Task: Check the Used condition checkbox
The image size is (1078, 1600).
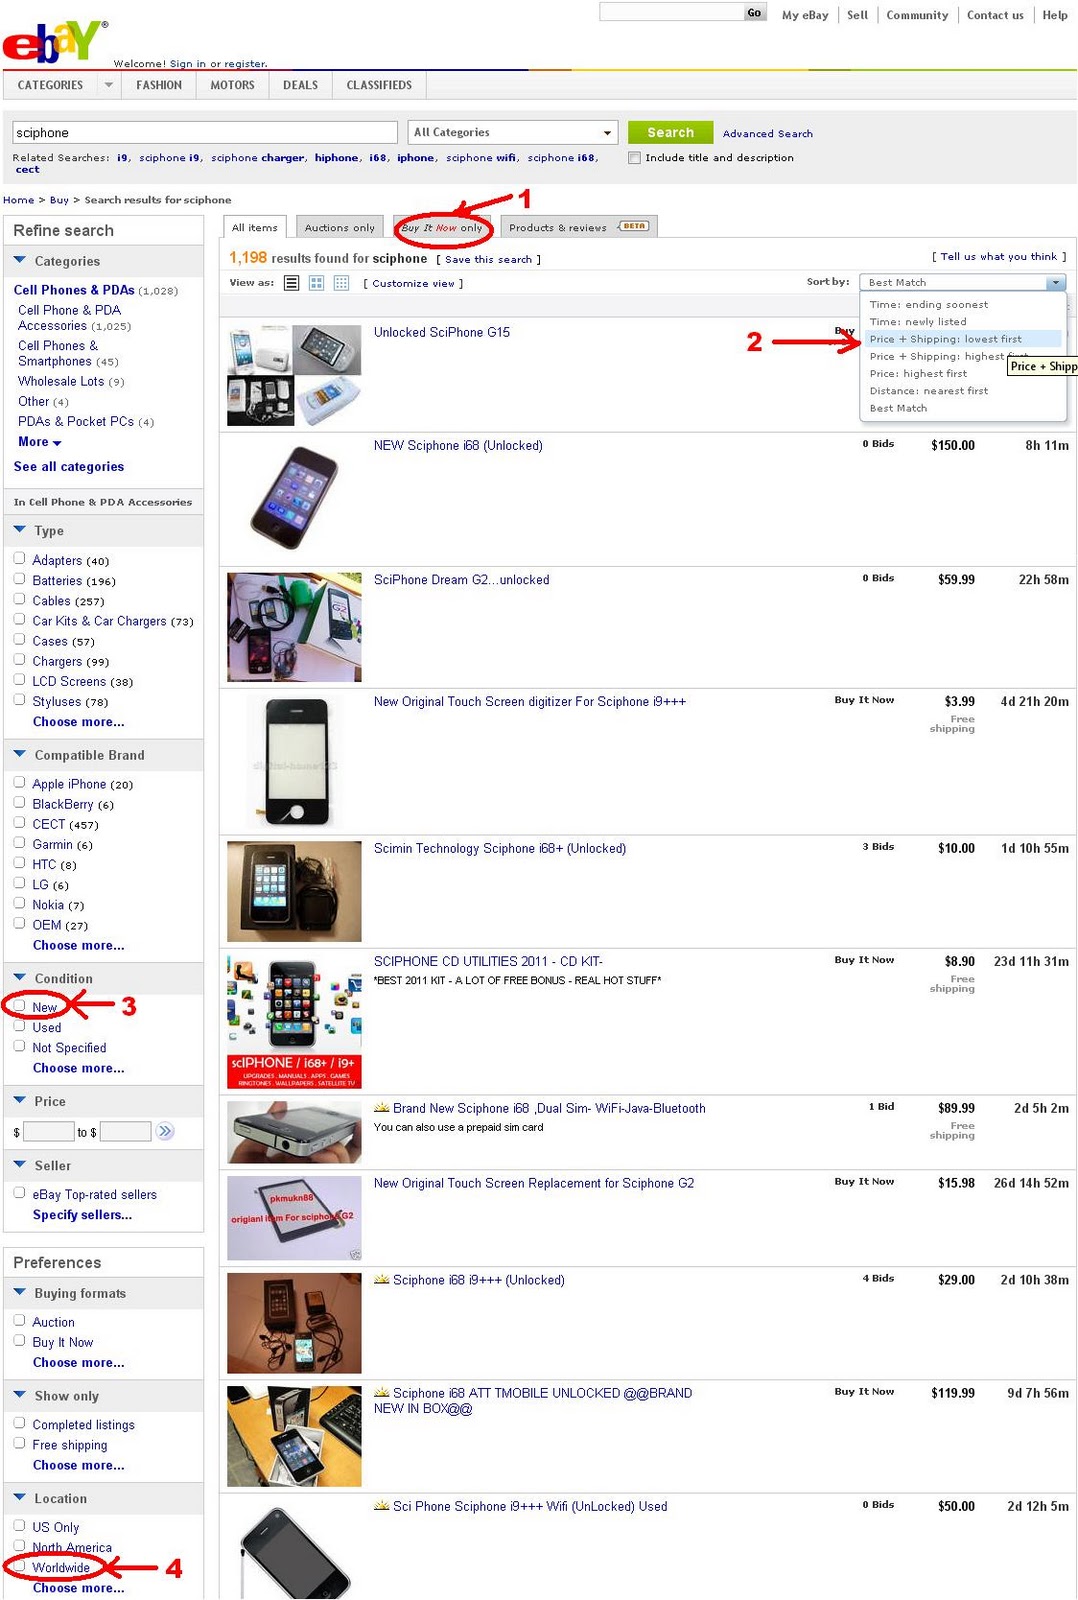Action: 19,1025
